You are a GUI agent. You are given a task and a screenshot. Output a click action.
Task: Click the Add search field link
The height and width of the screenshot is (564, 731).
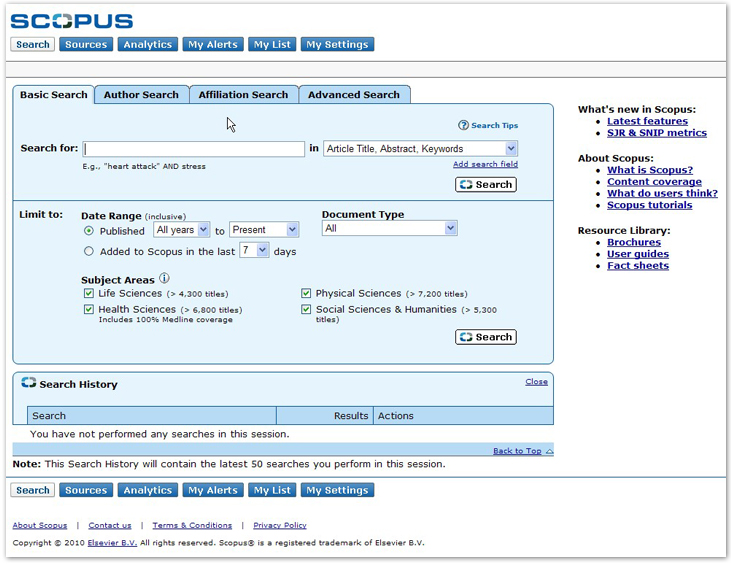point(485,164)
